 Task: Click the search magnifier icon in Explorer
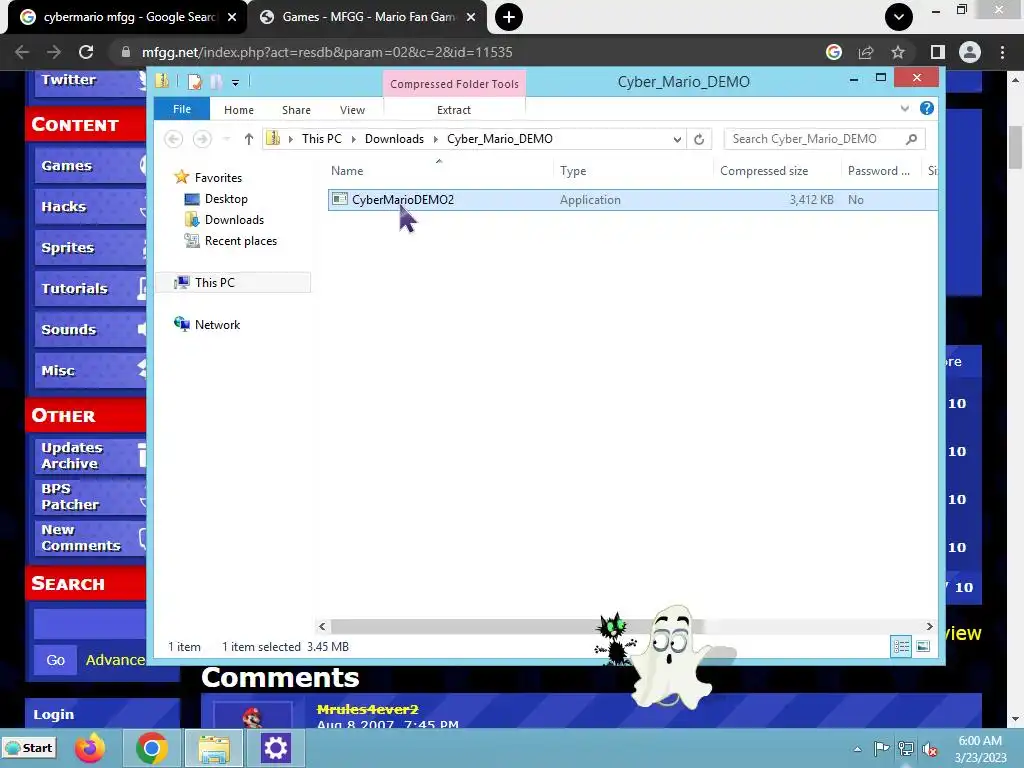point(911,138)
